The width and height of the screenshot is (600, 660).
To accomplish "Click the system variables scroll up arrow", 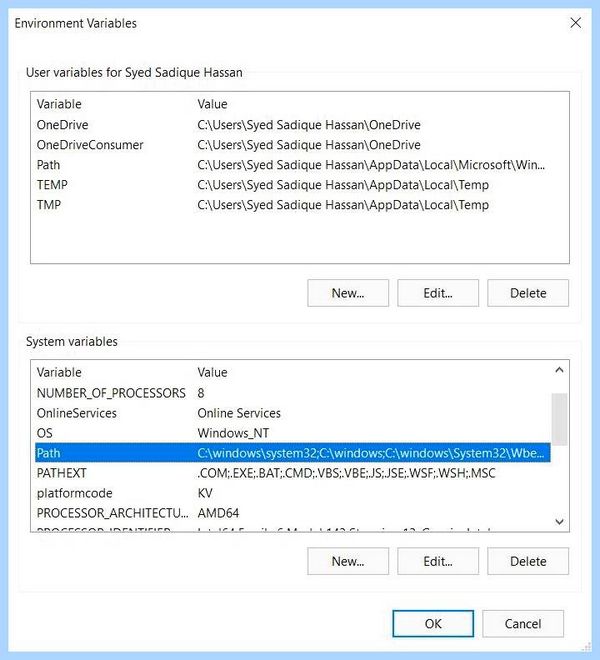I will pyautogui.click(x=559, y=370).
